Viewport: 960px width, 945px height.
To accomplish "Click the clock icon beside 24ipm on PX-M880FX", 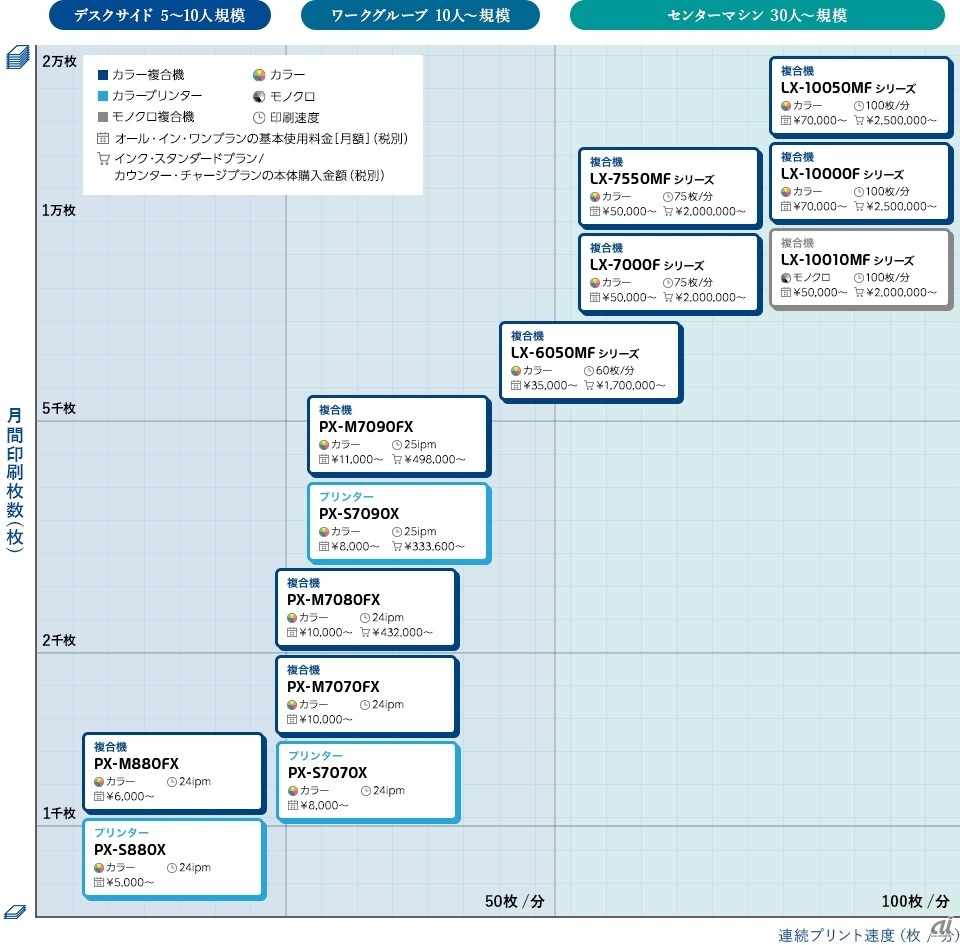I will [172, 782].
